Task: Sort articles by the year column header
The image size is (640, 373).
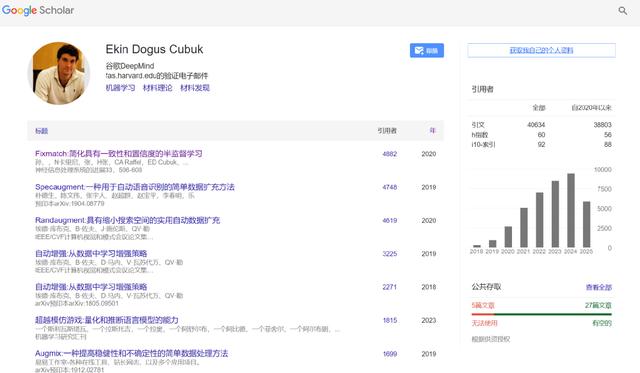Action: pyautogui.click(x=432, y=131)
